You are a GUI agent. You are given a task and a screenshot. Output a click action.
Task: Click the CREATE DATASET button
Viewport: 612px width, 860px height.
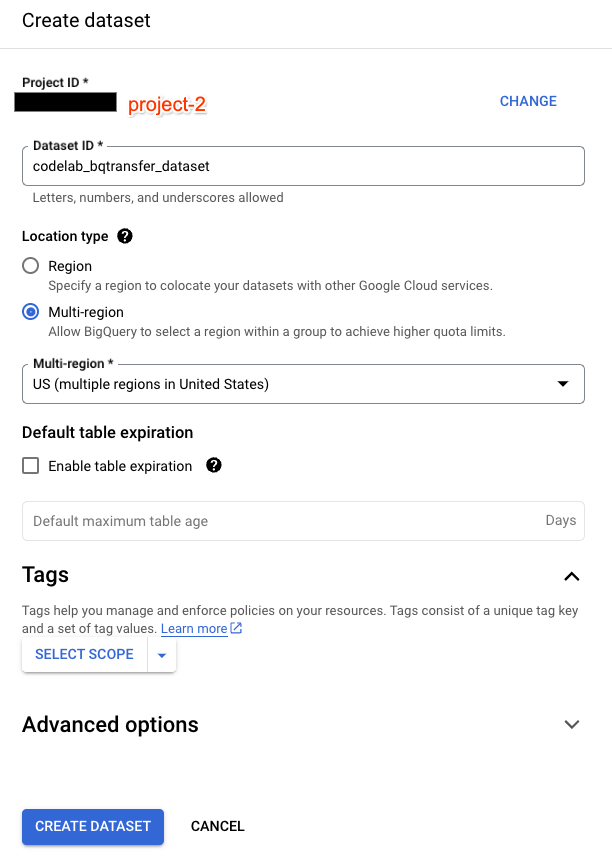coord(92,827)
